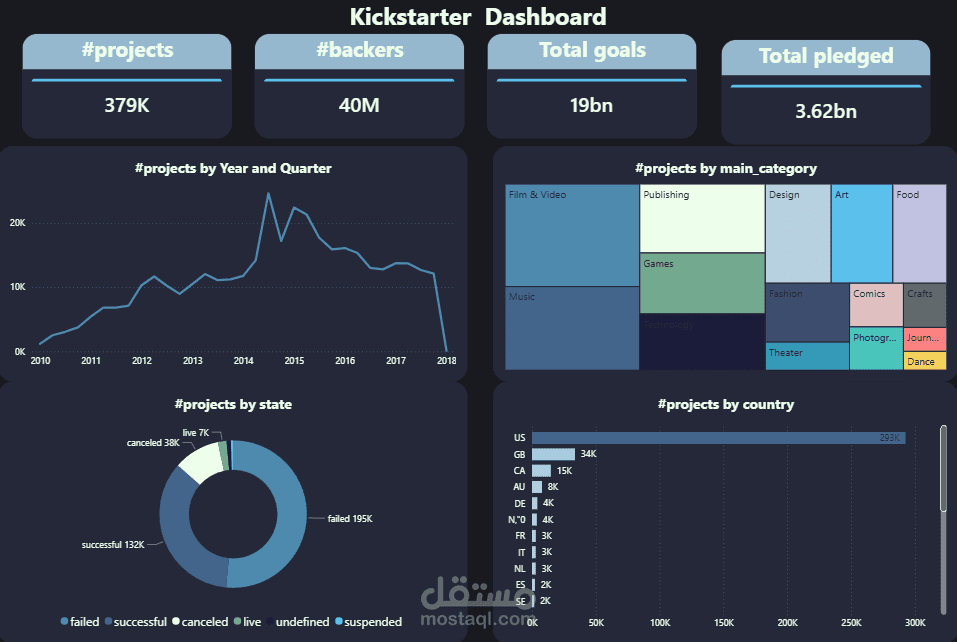Click the #projects by country title
This screenshot has height=642, width=957.
pos(726,405)
